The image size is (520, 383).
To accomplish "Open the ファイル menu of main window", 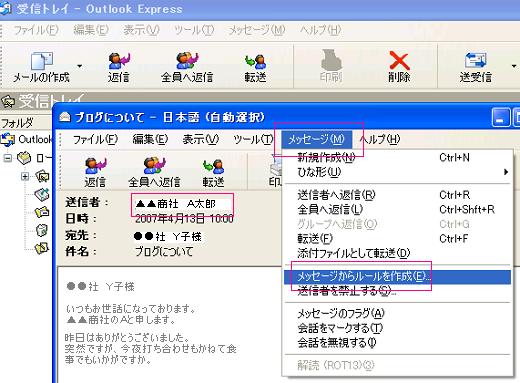I will point(36,30).
